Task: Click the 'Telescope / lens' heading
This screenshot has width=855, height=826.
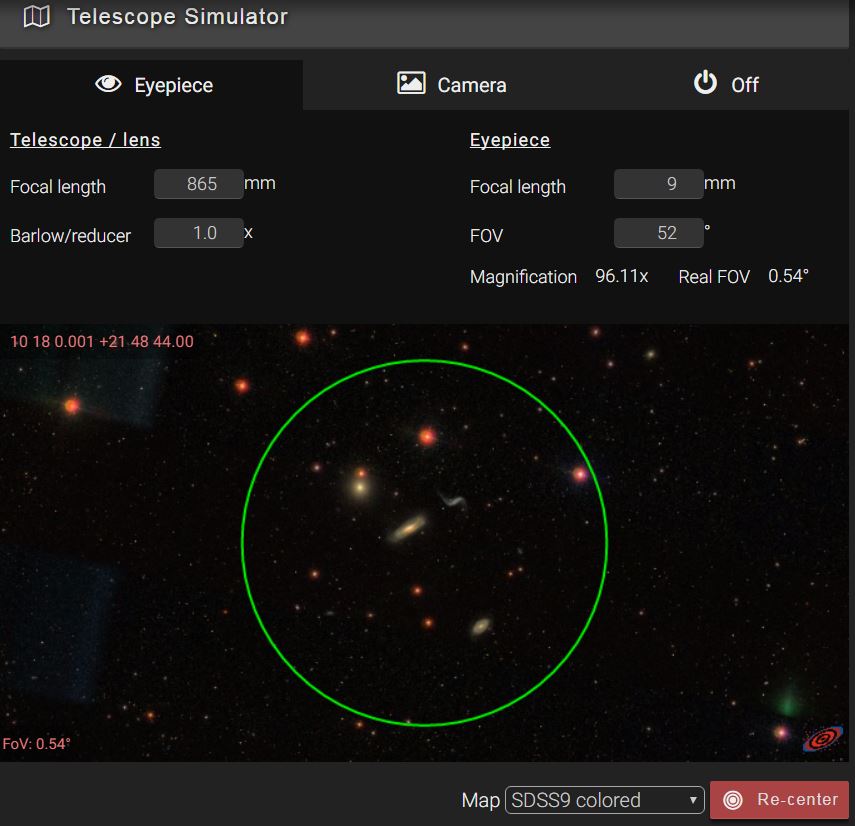Action: pos(85,140)
